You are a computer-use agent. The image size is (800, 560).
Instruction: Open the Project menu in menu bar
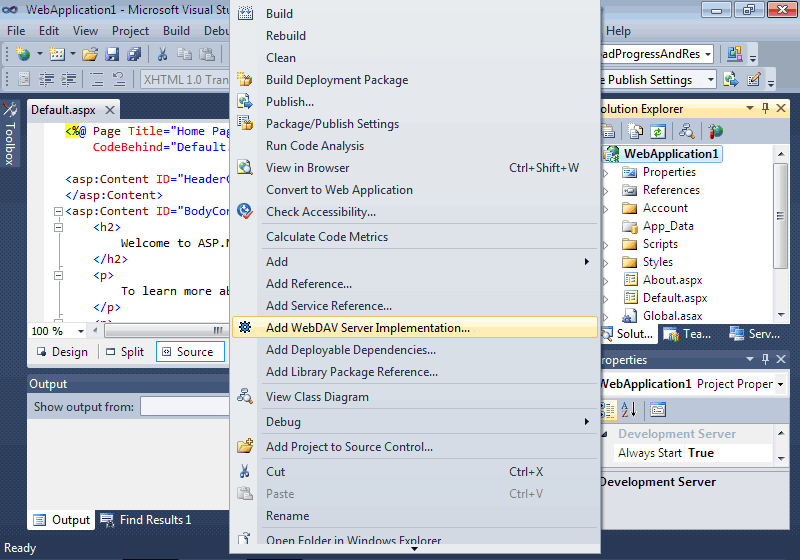pos(130,31)
